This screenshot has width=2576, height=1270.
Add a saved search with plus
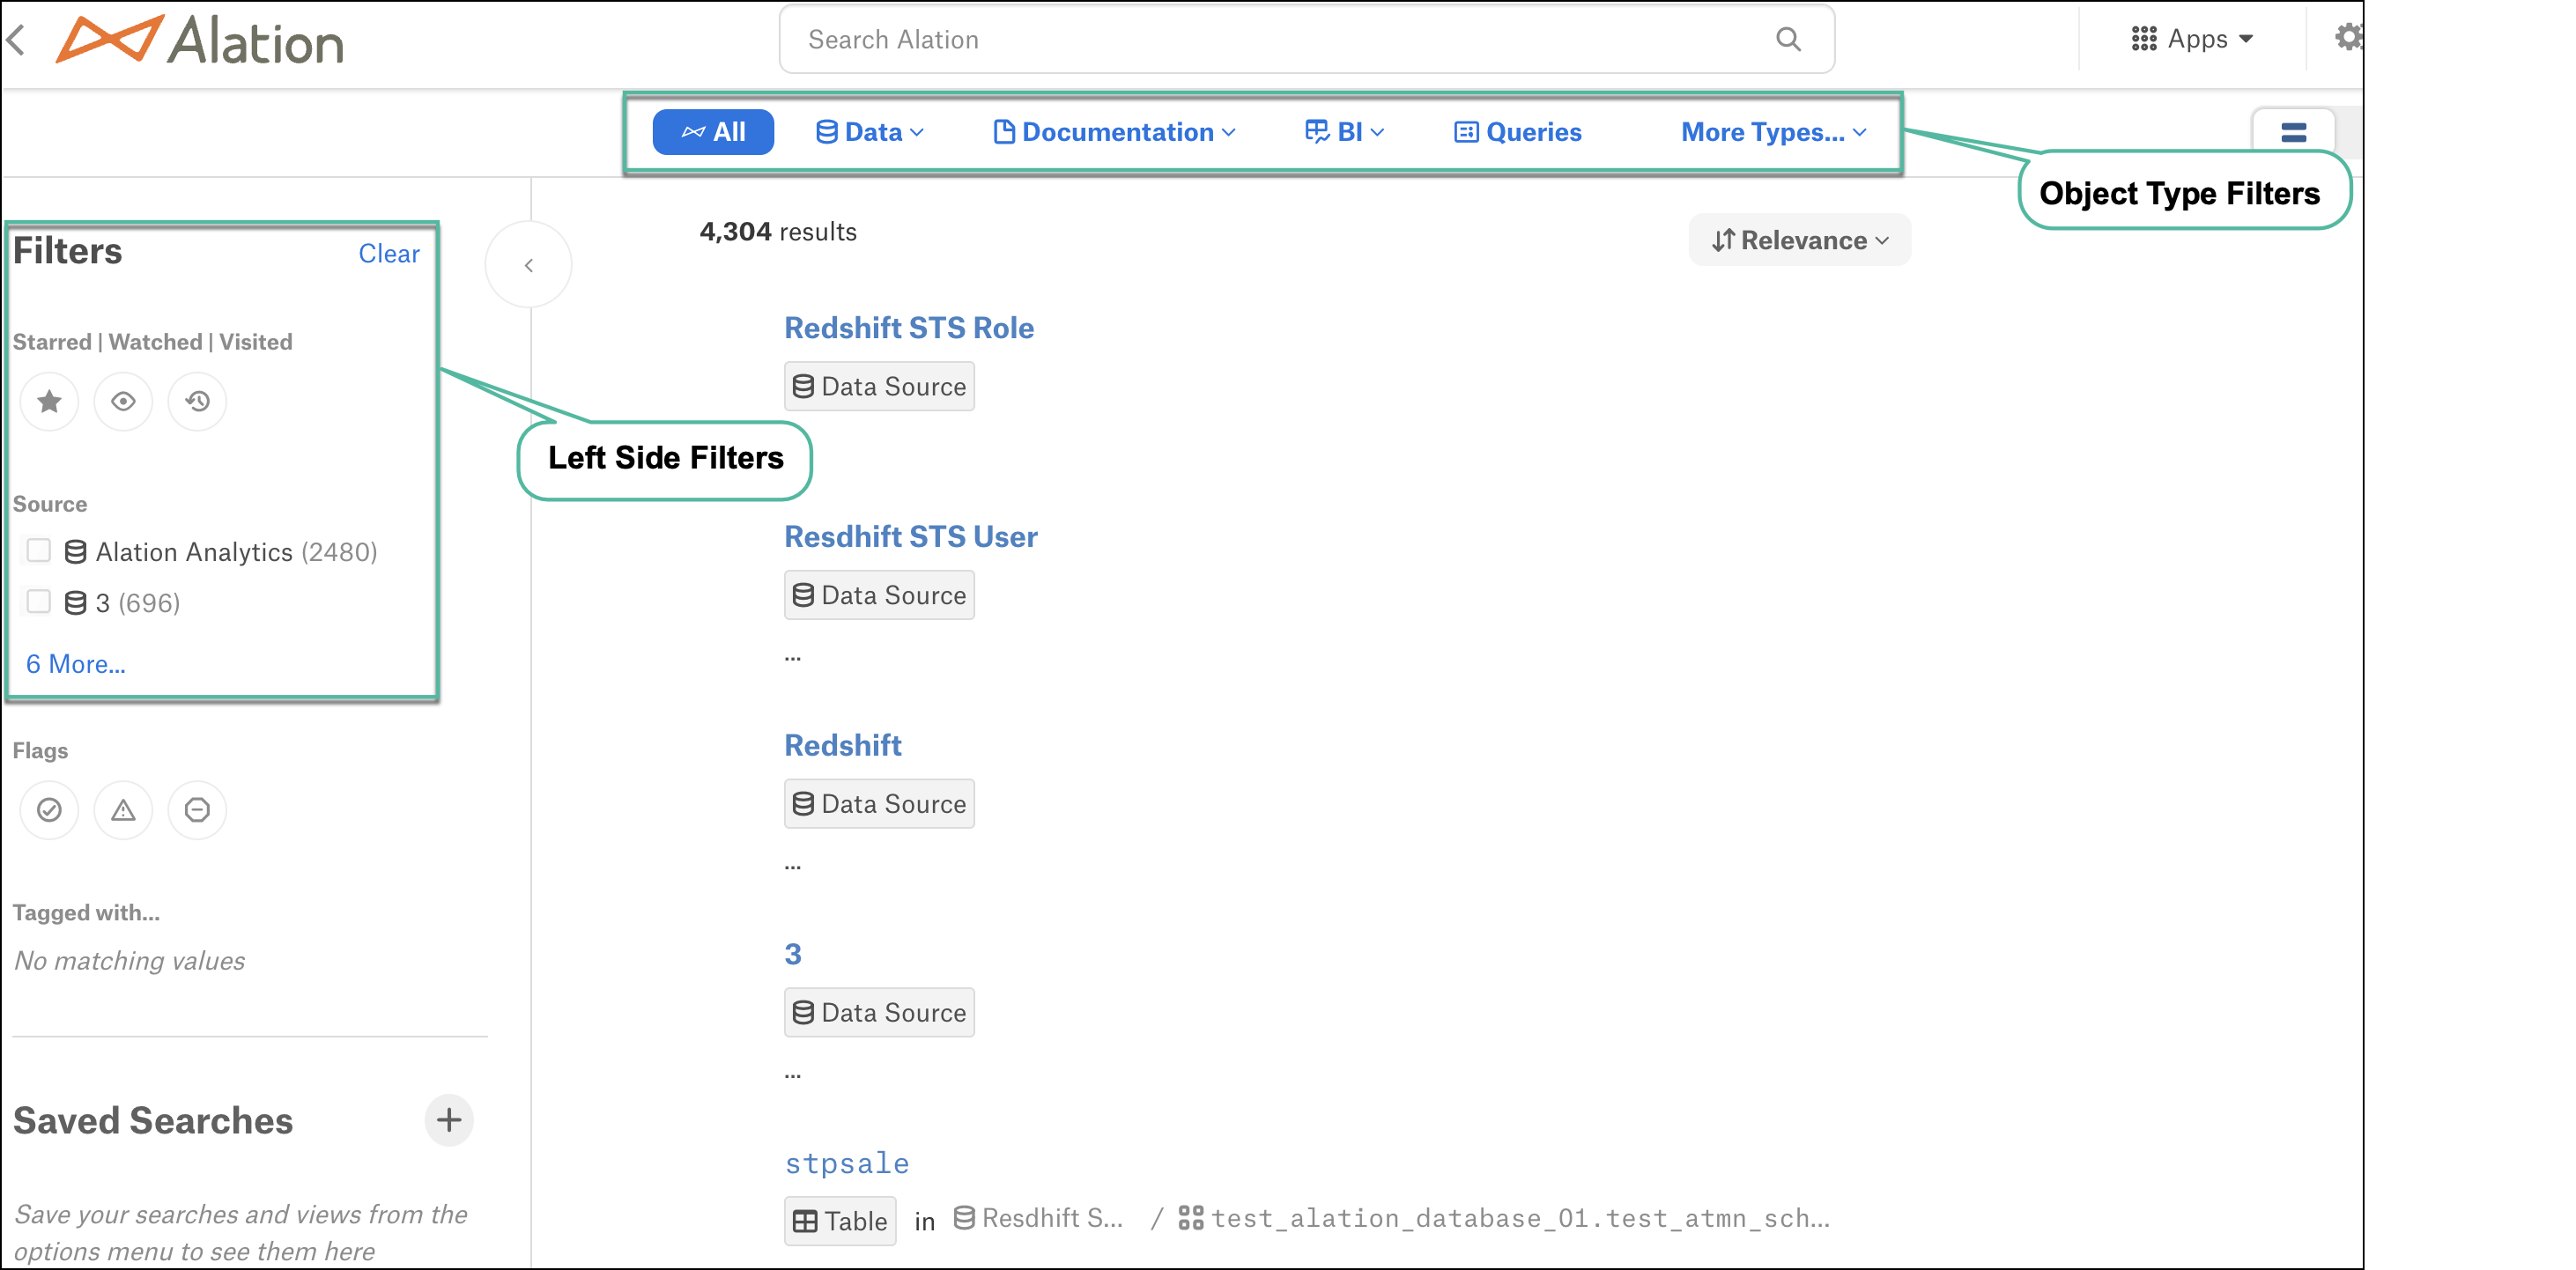click(449, 1120)
